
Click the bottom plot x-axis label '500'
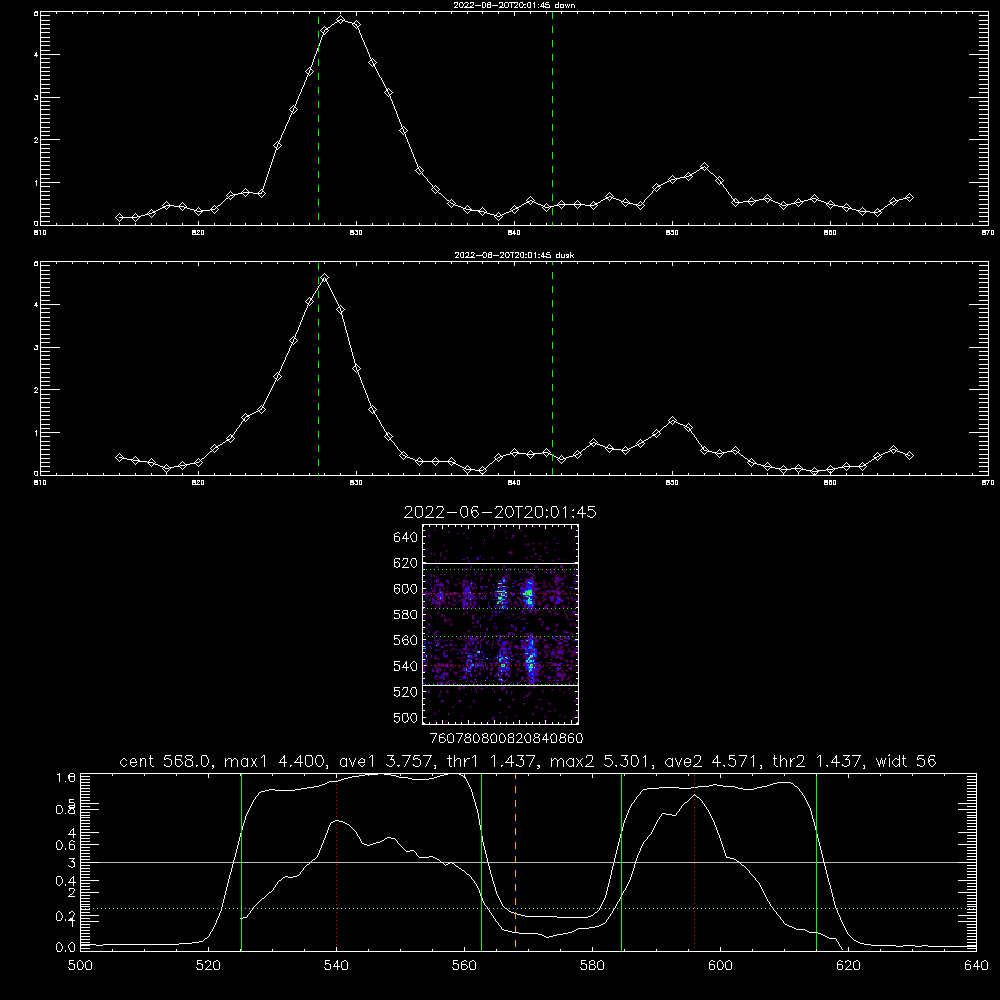click(x=80, y=966)
